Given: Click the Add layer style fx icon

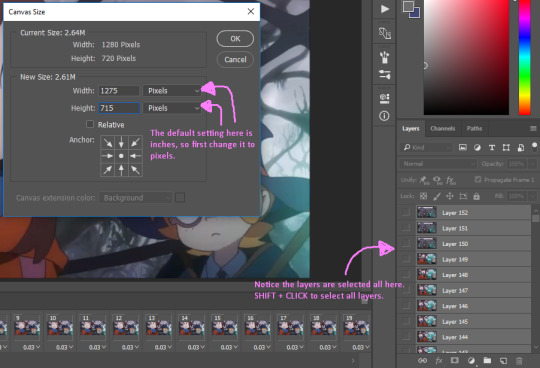Looking at the screenshot, I should pos(439,360).
